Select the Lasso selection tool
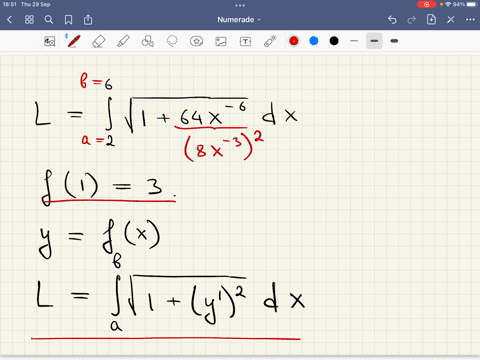Viewport: 480px width, 360px height. (172, 41)
